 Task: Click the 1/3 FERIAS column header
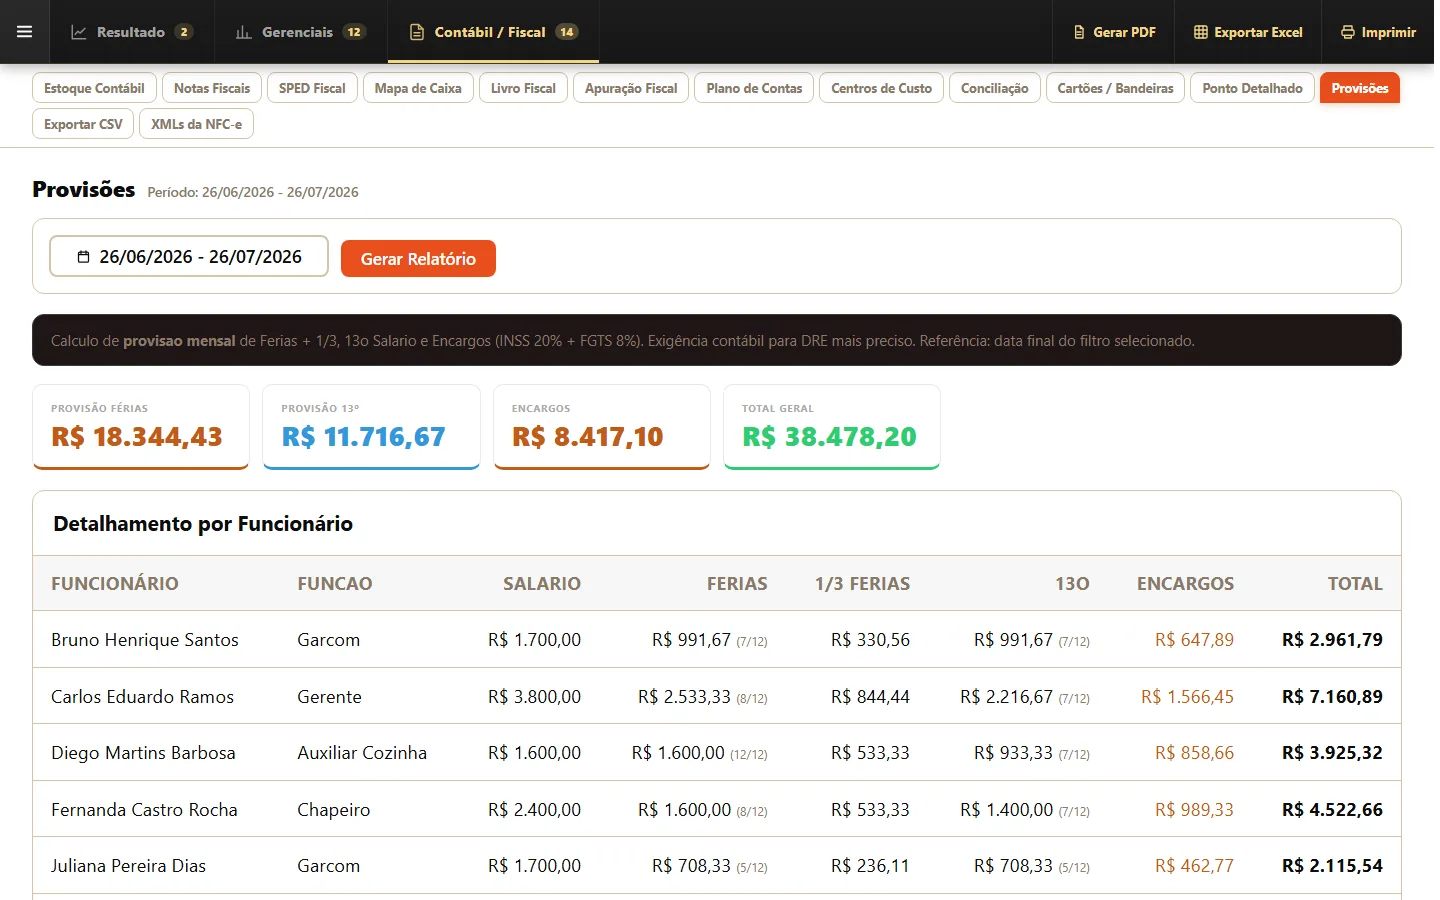(x=862, y=583)
